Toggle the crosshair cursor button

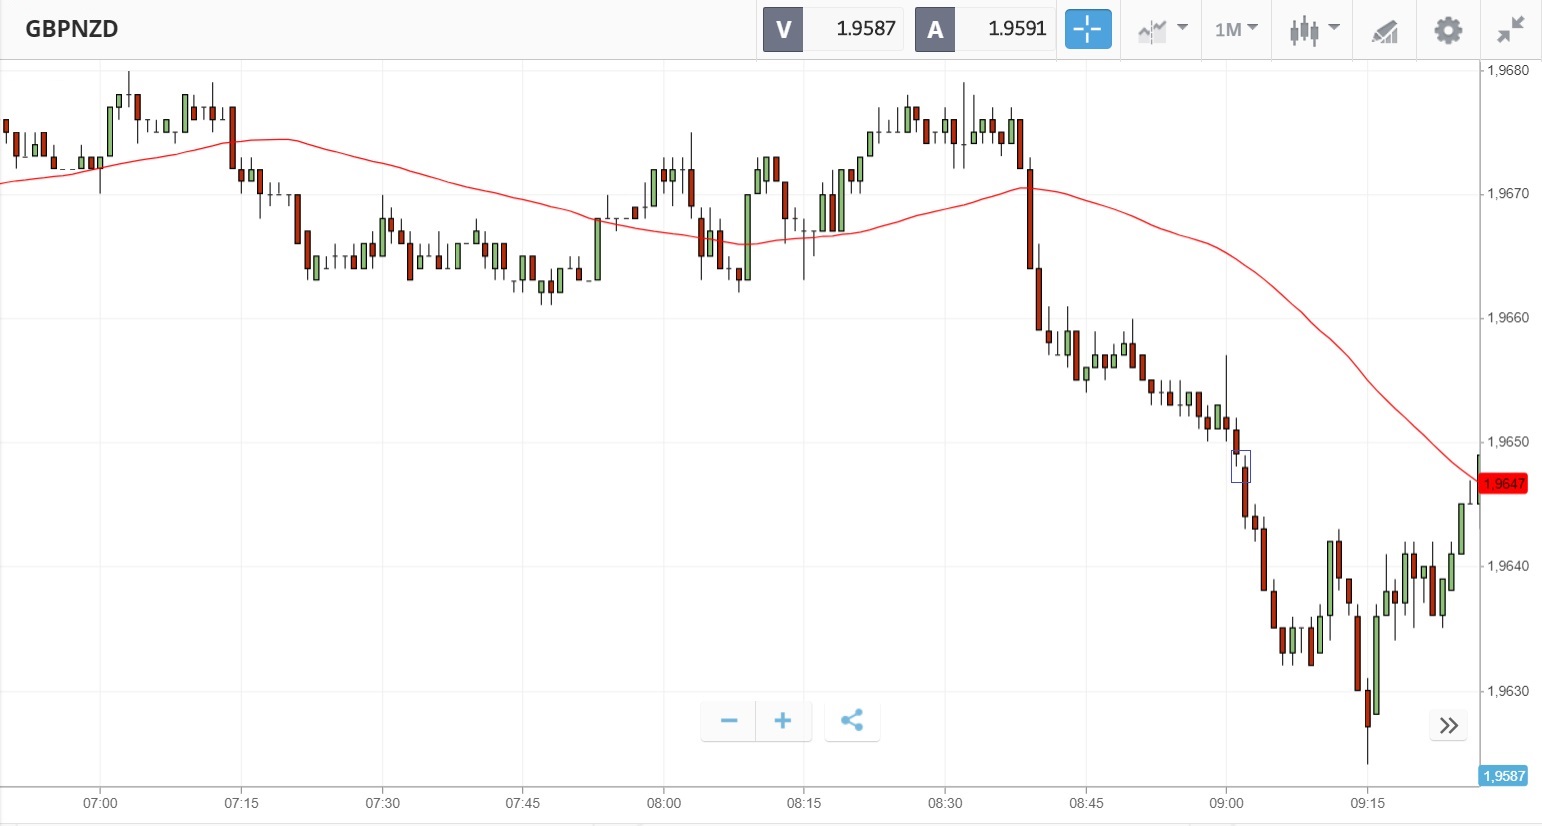(x=1087, y=29)
